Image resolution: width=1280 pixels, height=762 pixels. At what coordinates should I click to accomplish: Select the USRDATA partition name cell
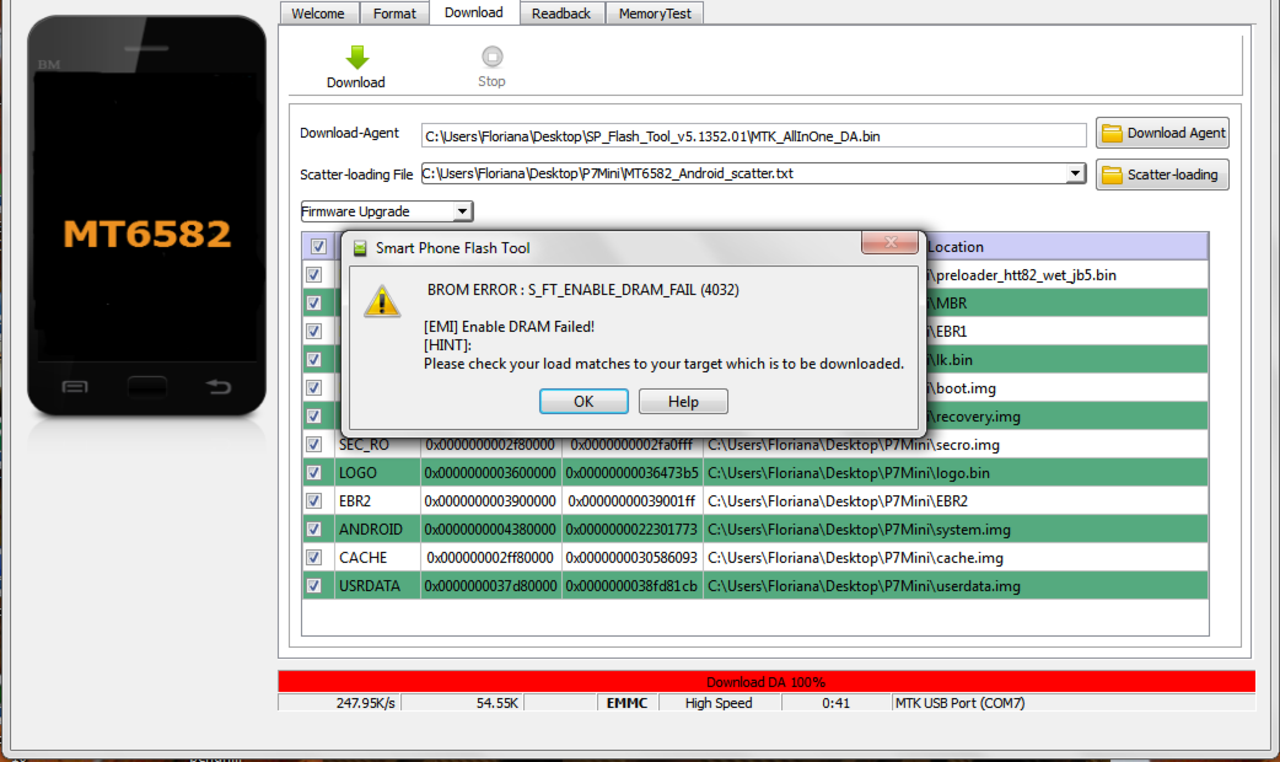pyautogui.click(x=377, y=586)
